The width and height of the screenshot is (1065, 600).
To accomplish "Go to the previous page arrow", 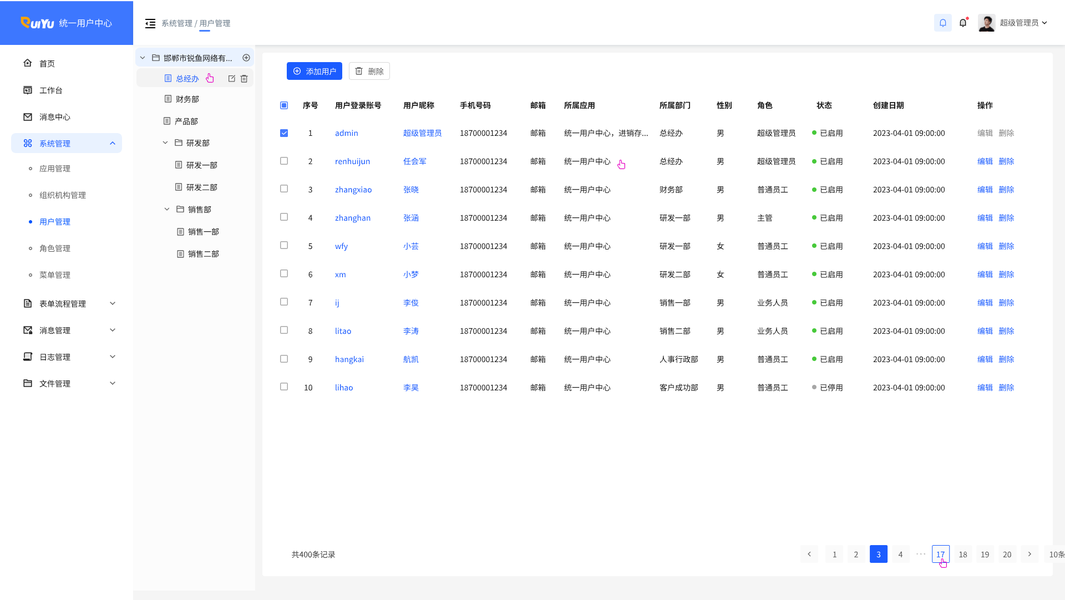I will click(x=809, y=554).
